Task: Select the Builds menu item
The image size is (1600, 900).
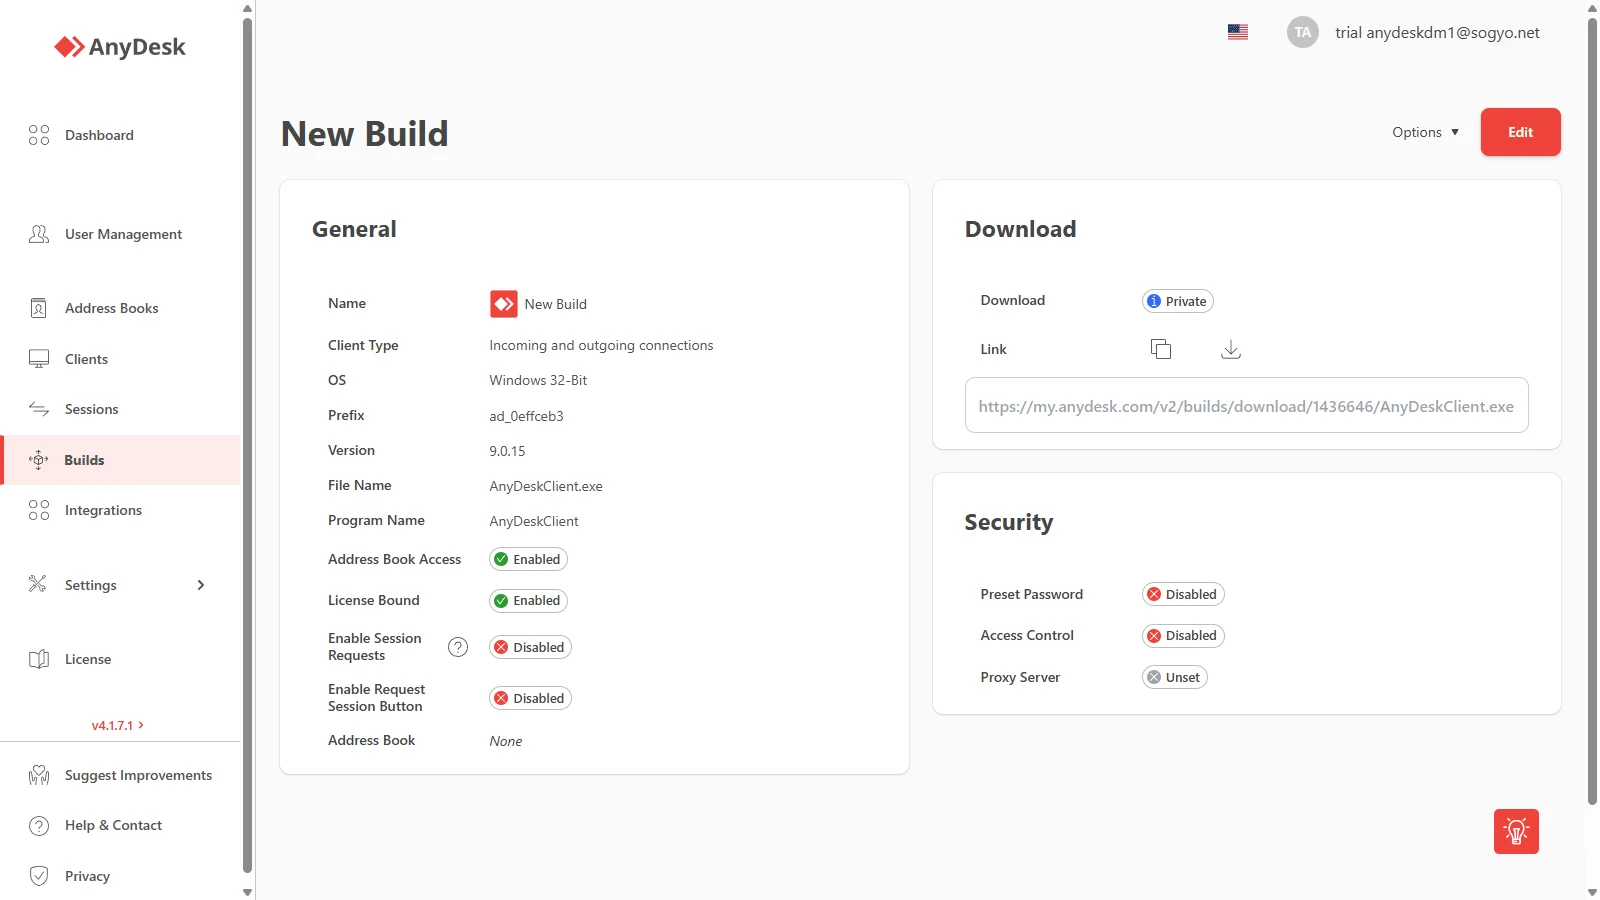Action: (x=121, y=460)
